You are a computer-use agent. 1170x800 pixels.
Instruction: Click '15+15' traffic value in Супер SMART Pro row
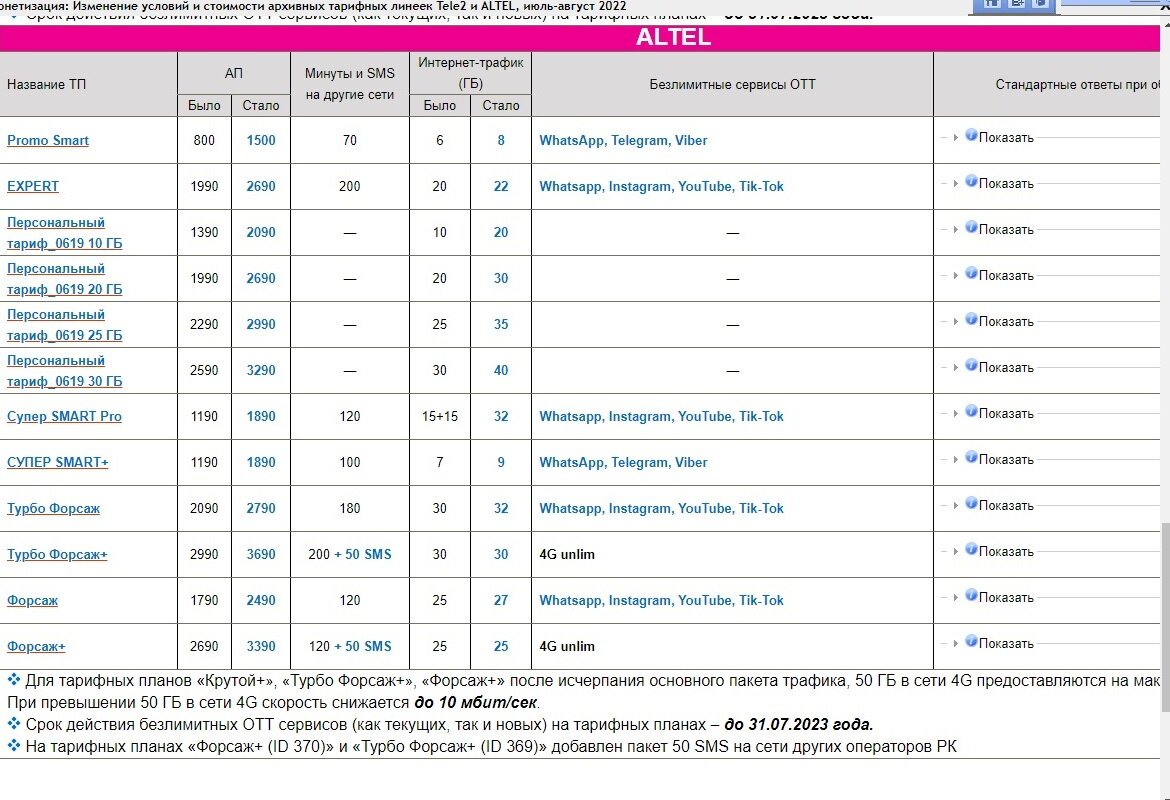pyautogui.click(x=439, y=416)
